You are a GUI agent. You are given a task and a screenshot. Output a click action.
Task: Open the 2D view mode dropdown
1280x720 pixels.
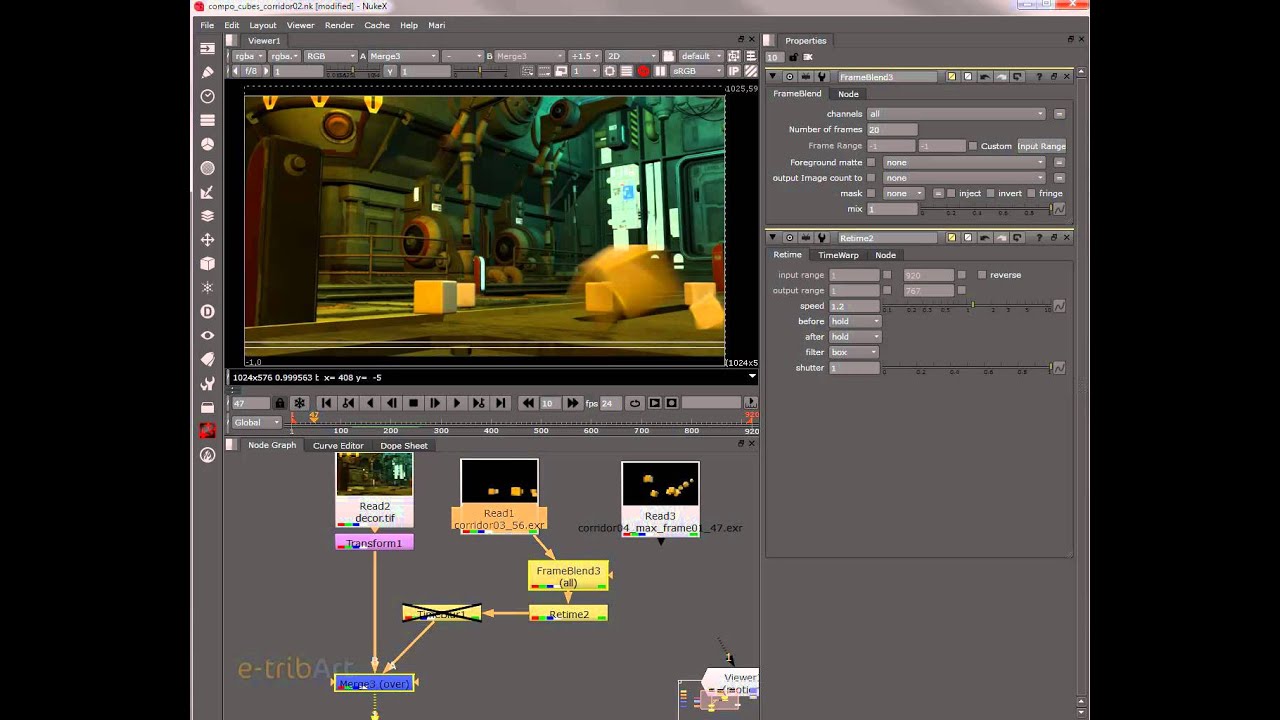tap(631, 56)
